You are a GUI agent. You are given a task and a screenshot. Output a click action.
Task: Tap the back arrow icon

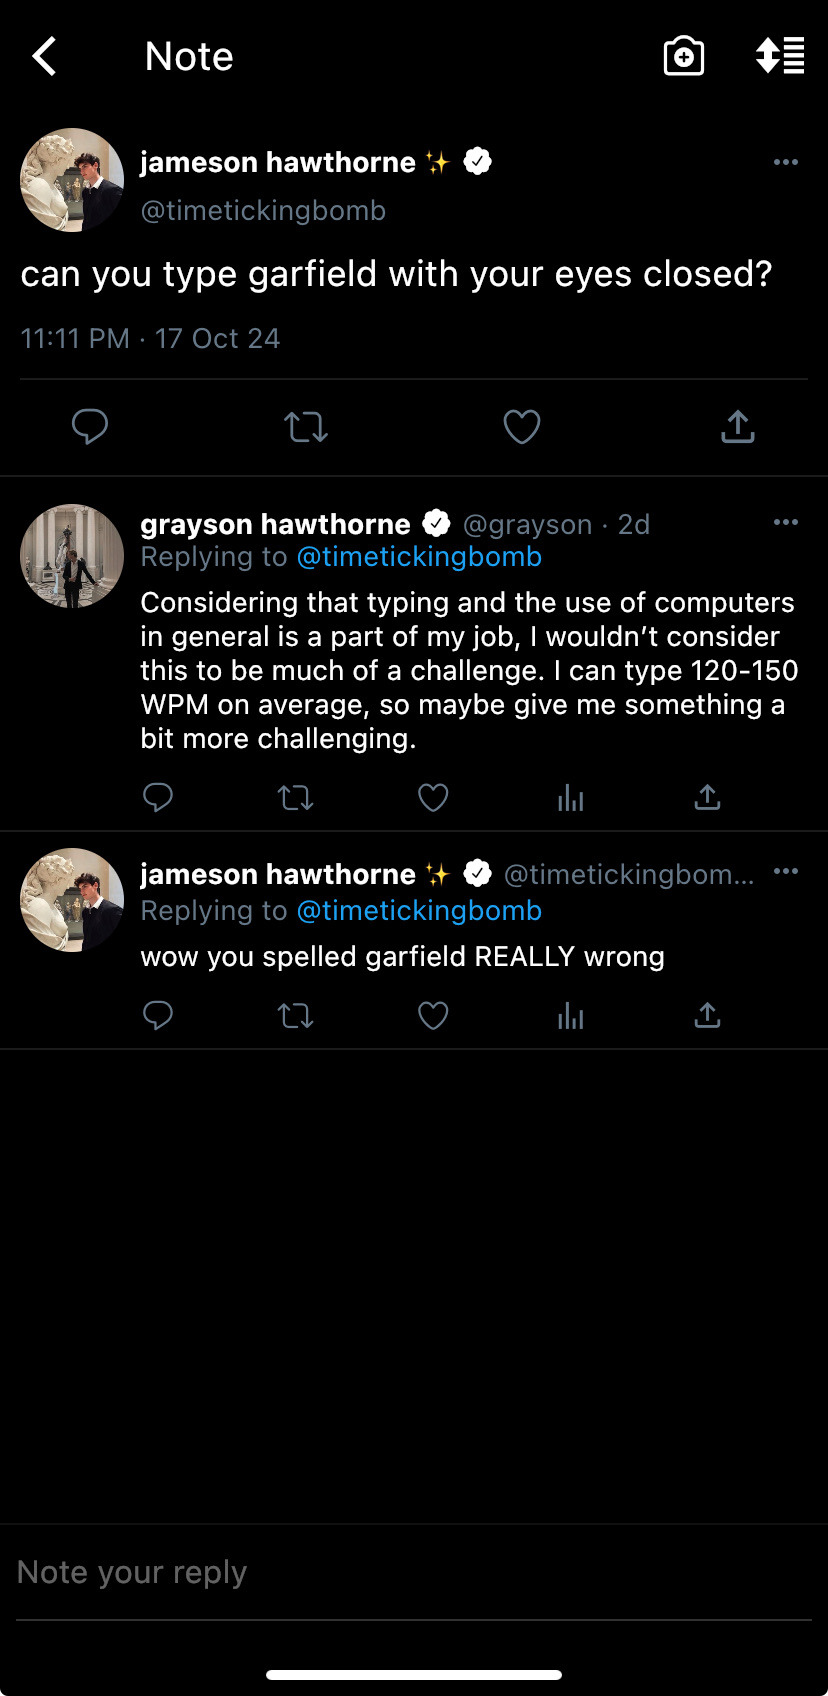44,57
